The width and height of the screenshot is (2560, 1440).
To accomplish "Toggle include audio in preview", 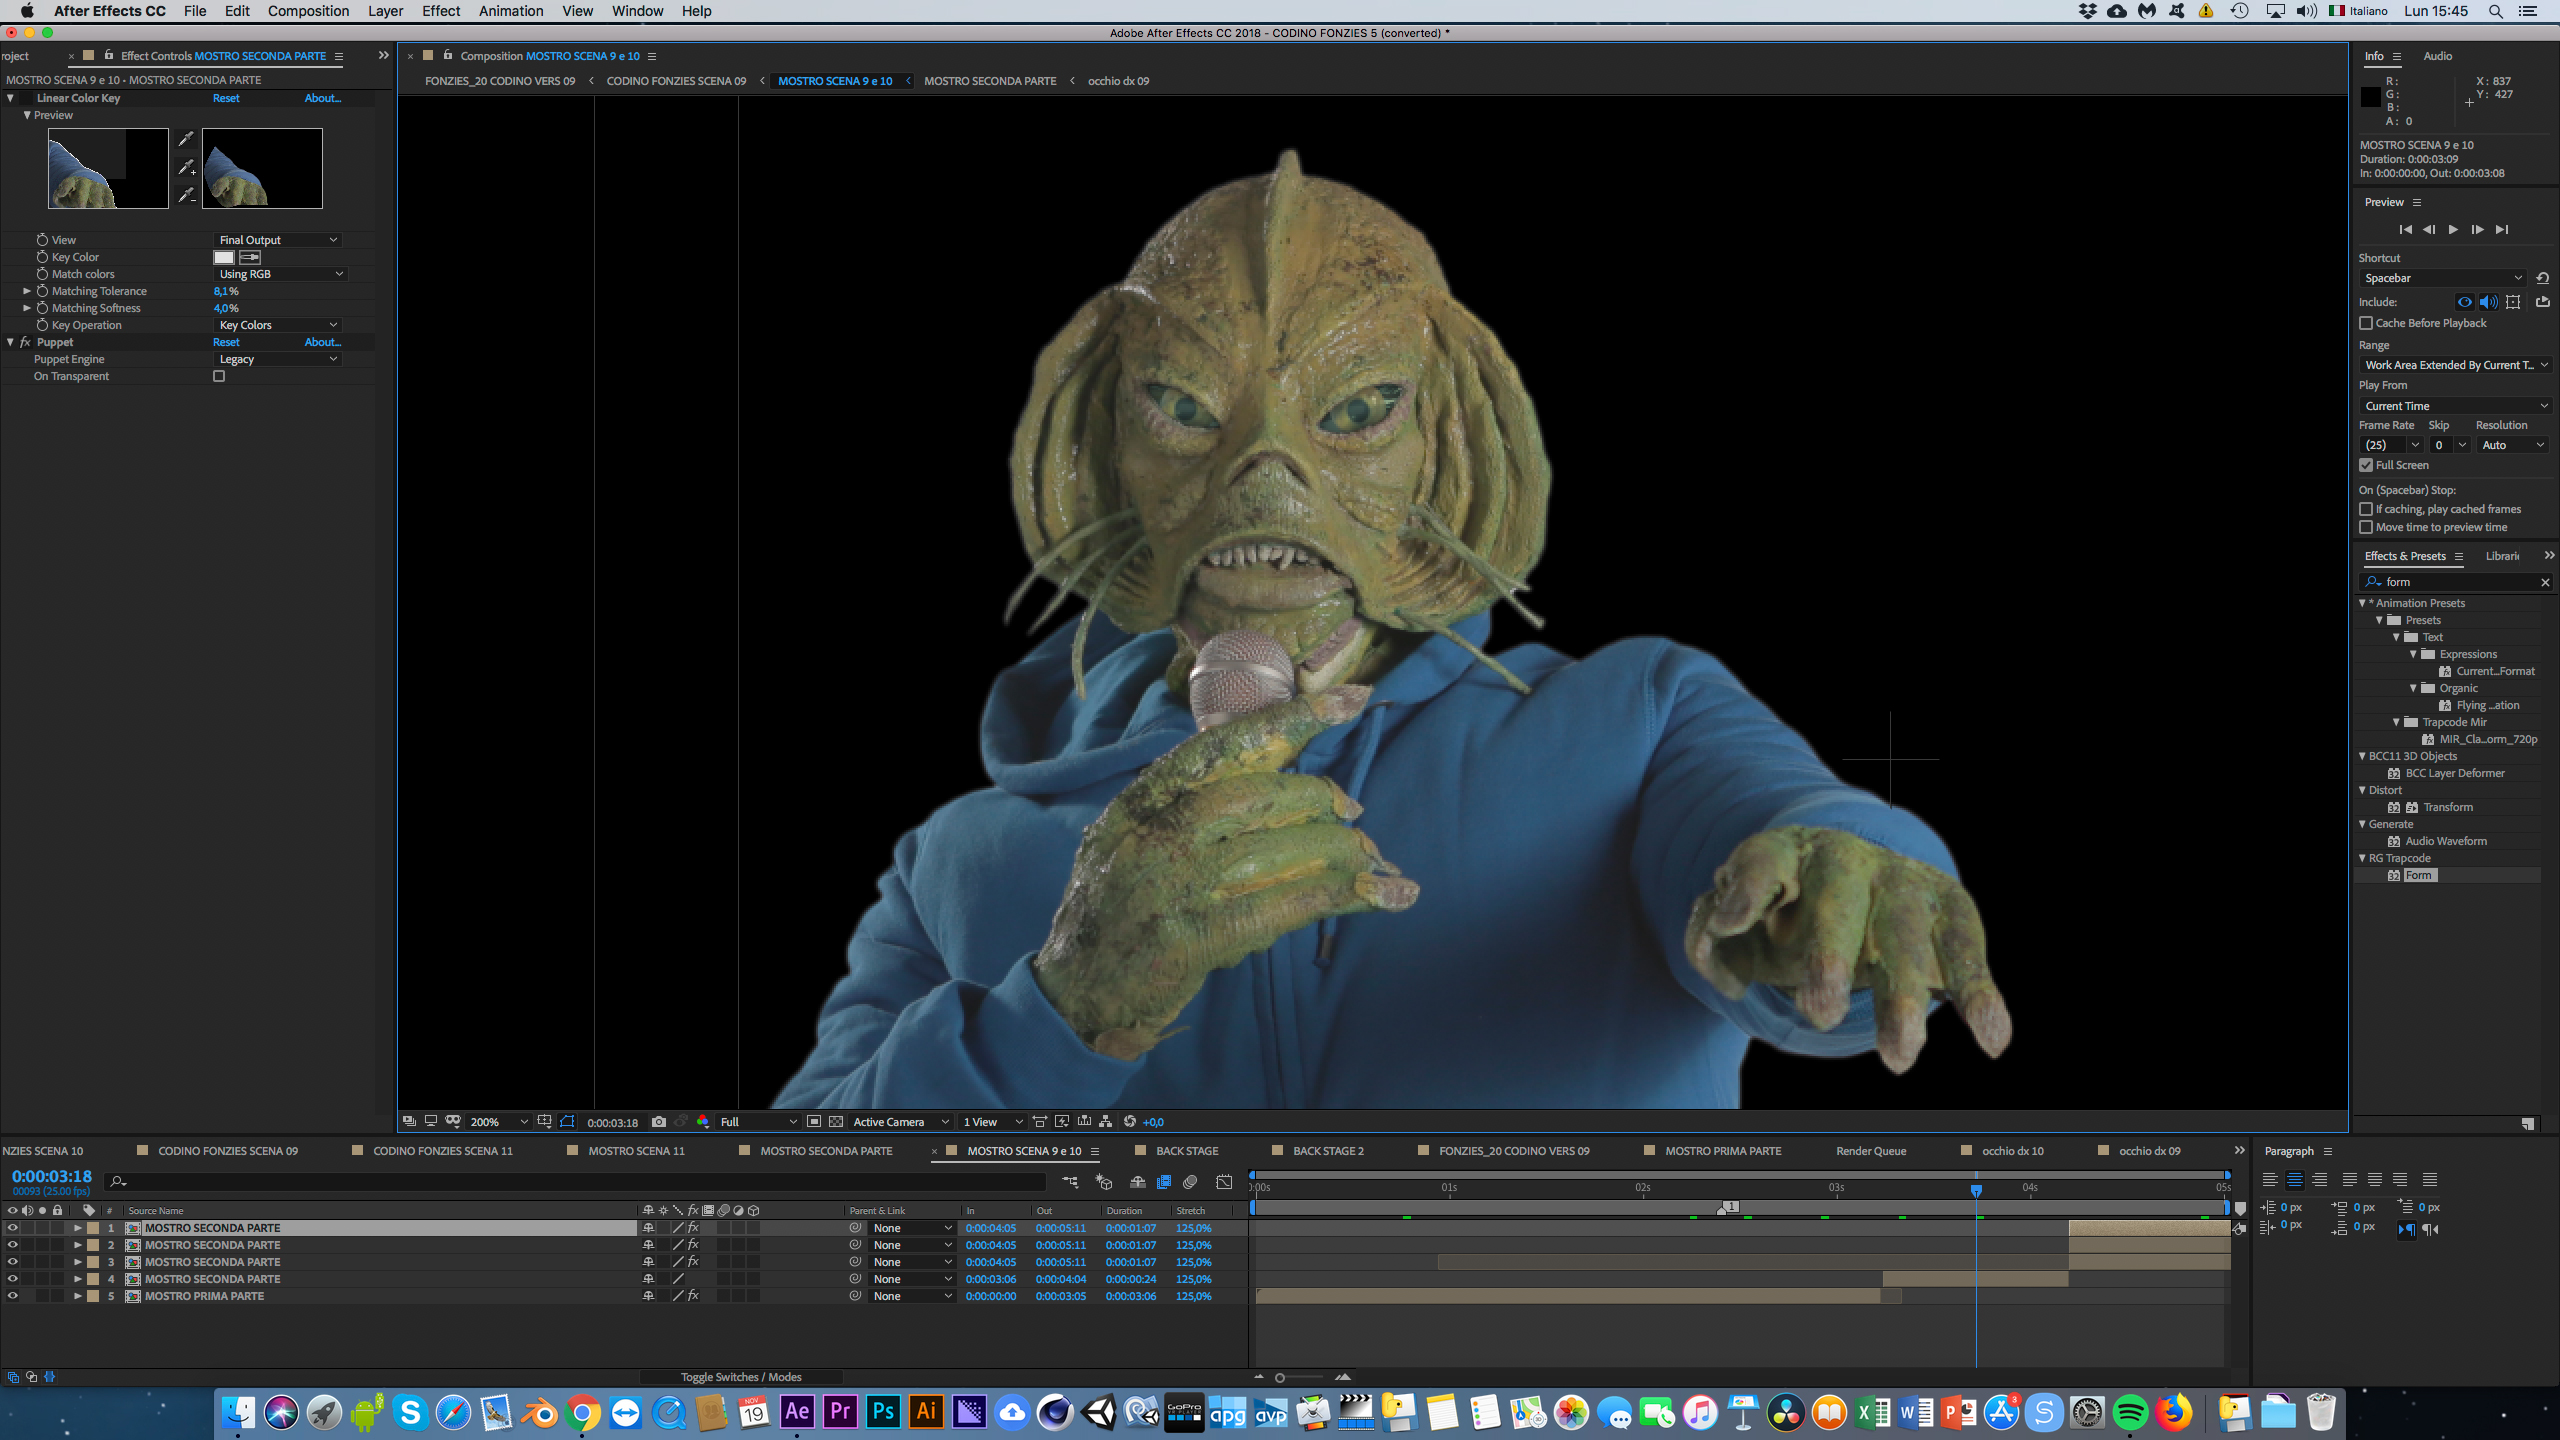I will (x=2489, y=302).
